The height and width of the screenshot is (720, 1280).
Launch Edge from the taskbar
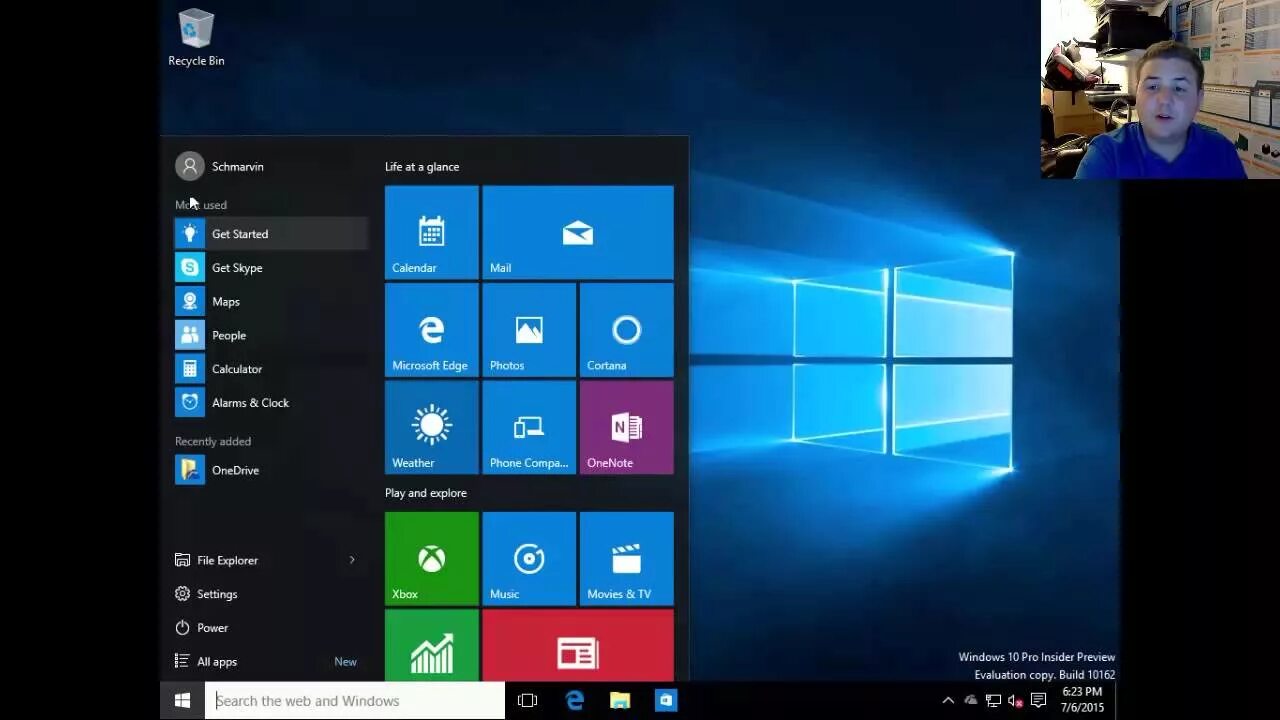[x=574, y=701]
